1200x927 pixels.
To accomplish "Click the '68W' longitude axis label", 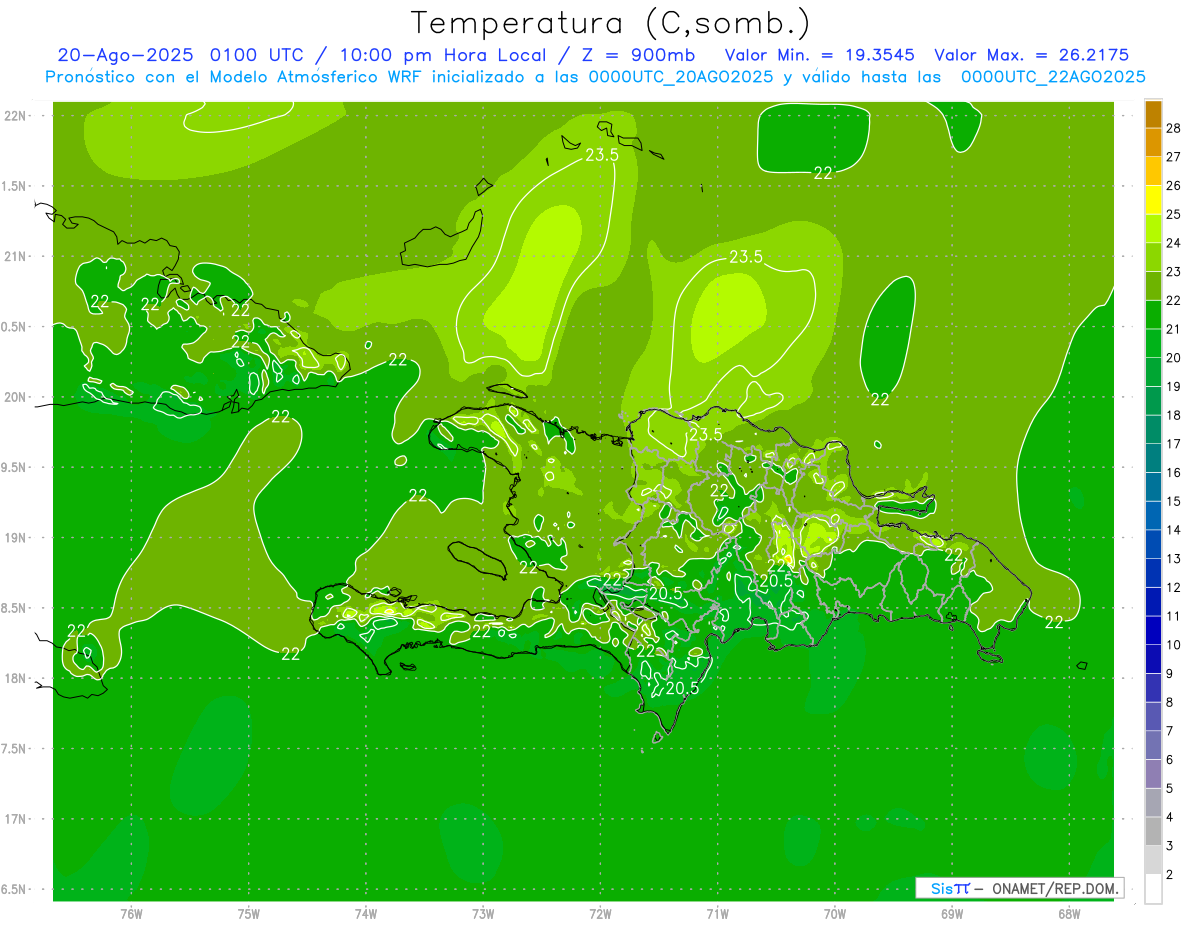I will 1069,913.
